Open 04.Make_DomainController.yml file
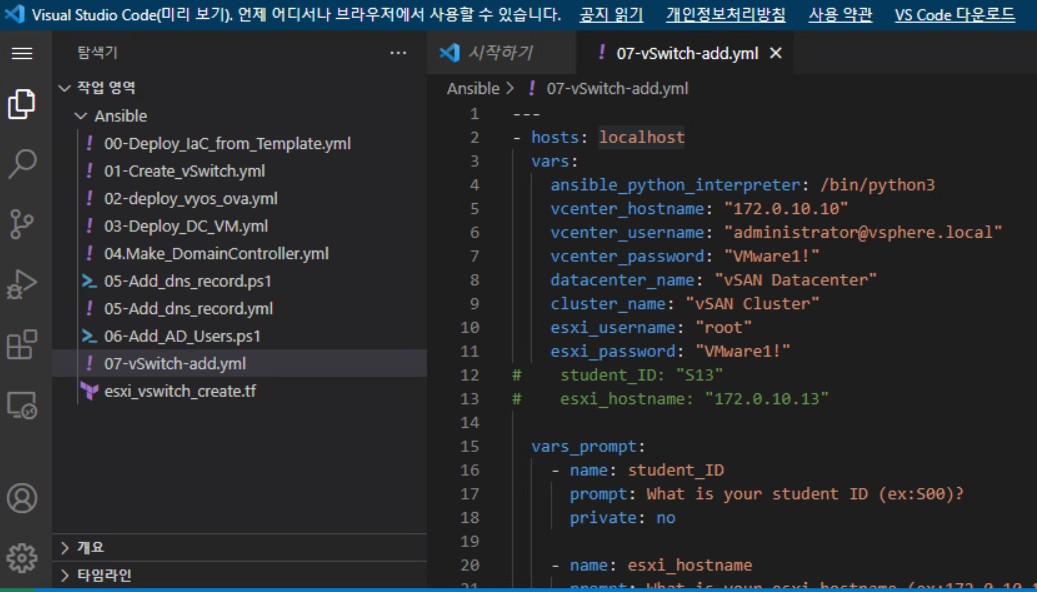Screen dimensions: 1037x592 click(x=216, y=253)
